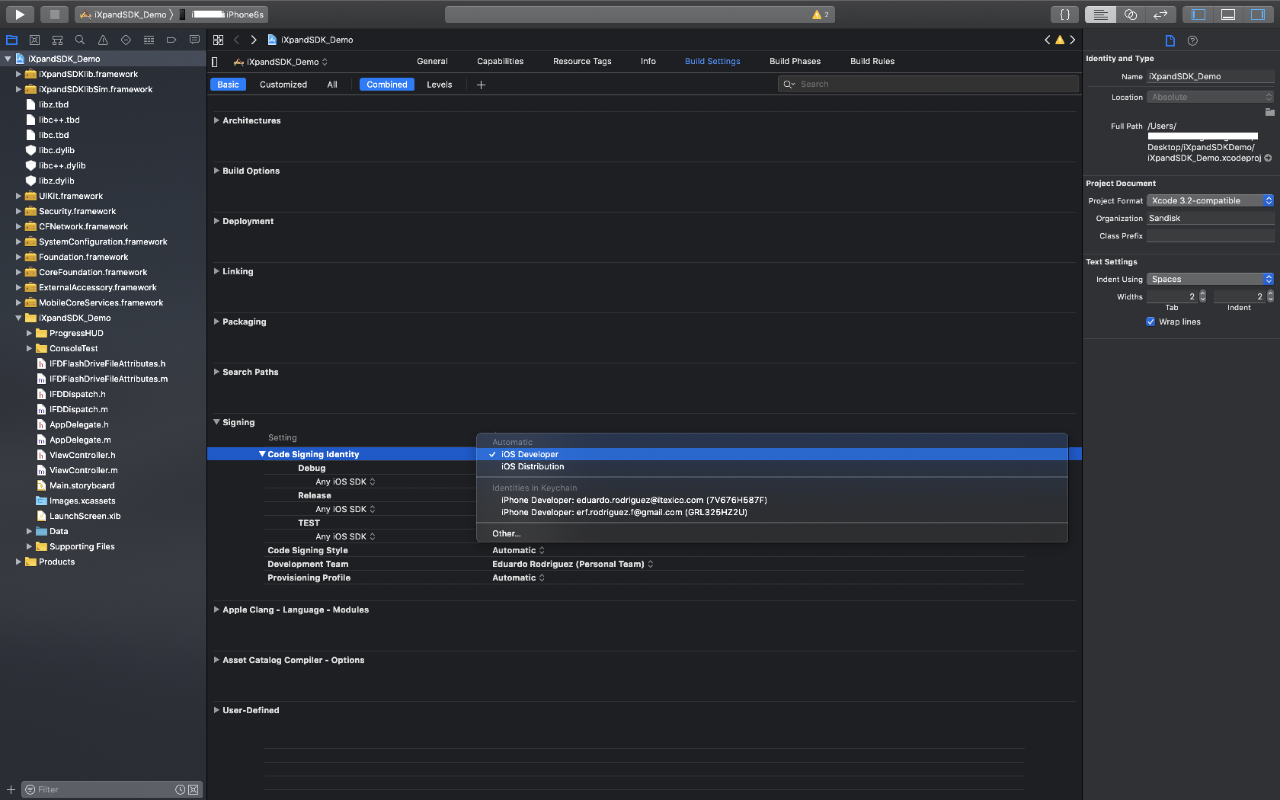Click the warning count in activity bar

click(x=820, y=15)
